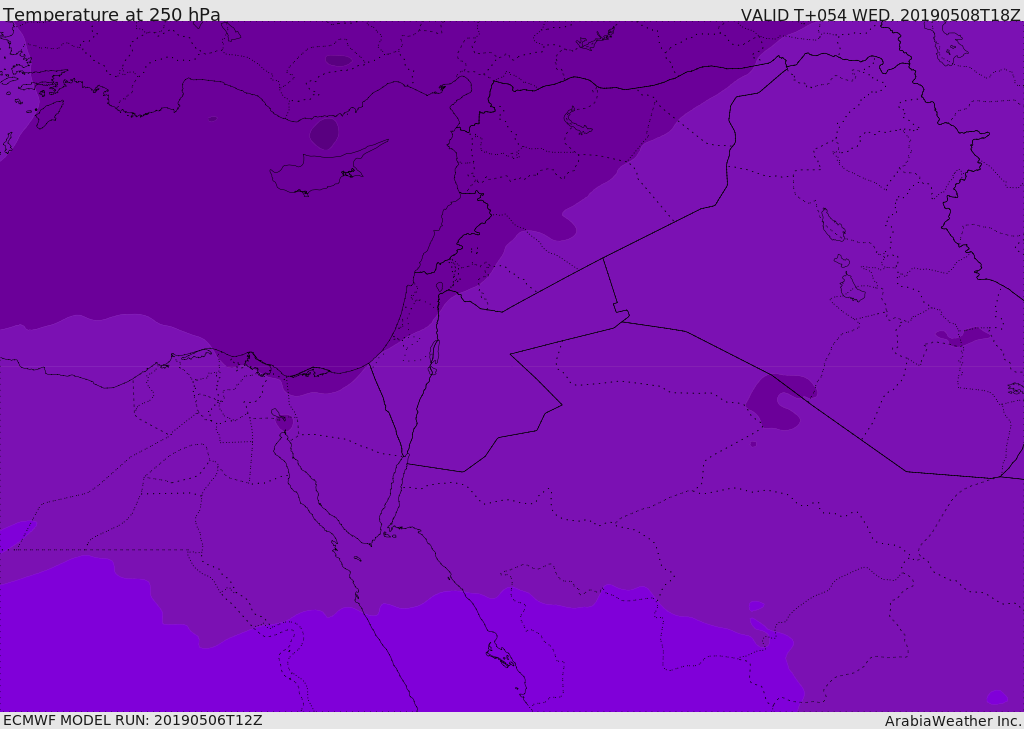The image size is (1024, 729).
Task: Click the darkest purple region over the Mediterranean Sea
Action: point(200,230)
